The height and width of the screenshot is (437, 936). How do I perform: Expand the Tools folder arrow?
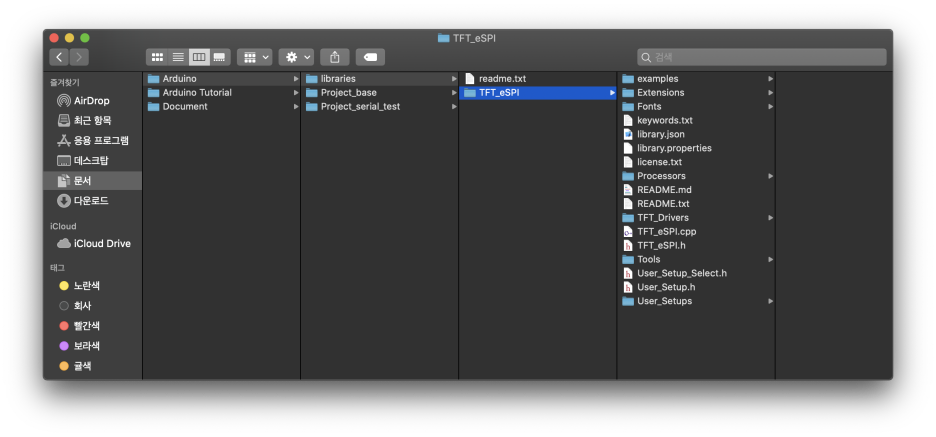coord(771,259)
